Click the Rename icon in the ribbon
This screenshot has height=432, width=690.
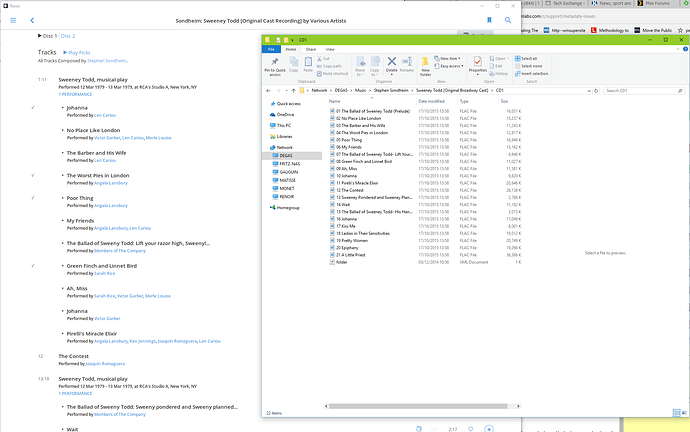(x=407, y=64)
